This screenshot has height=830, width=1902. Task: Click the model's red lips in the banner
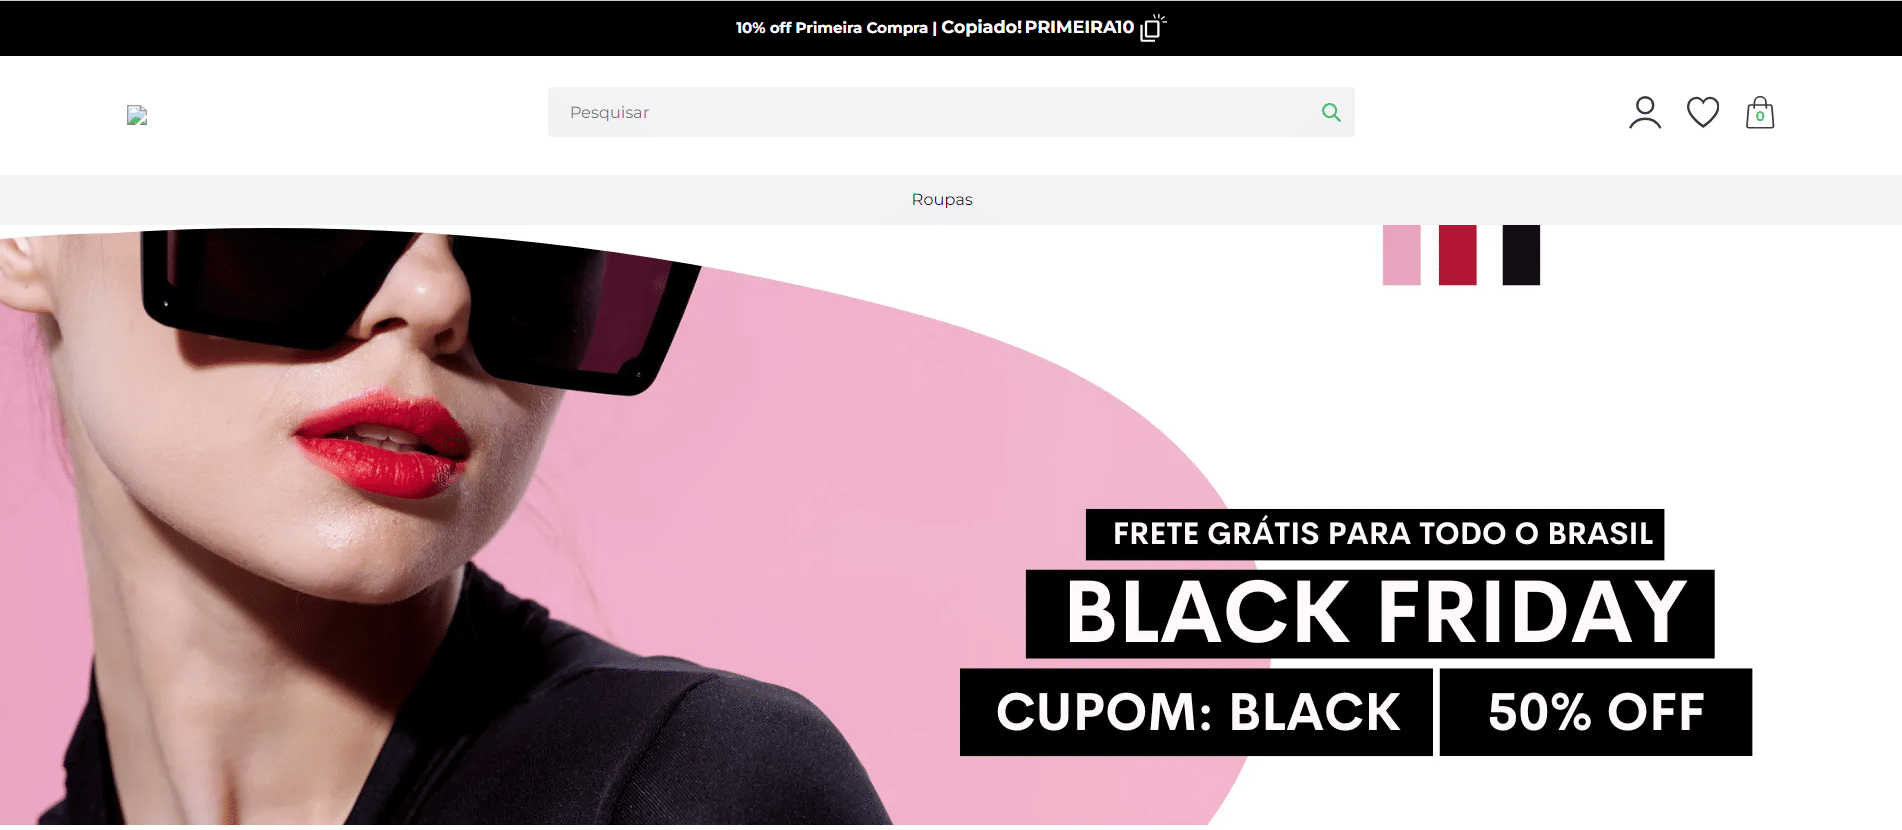(382, 444)
